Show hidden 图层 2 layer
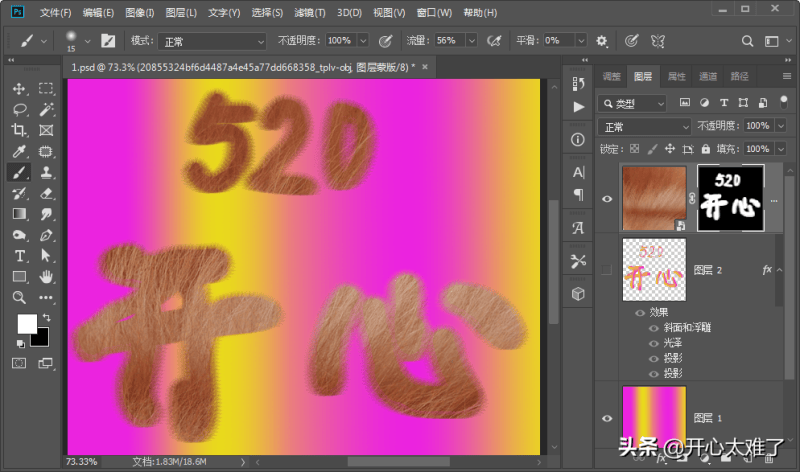Viewport: 800px width, 472px height. (x=606, y=270)
